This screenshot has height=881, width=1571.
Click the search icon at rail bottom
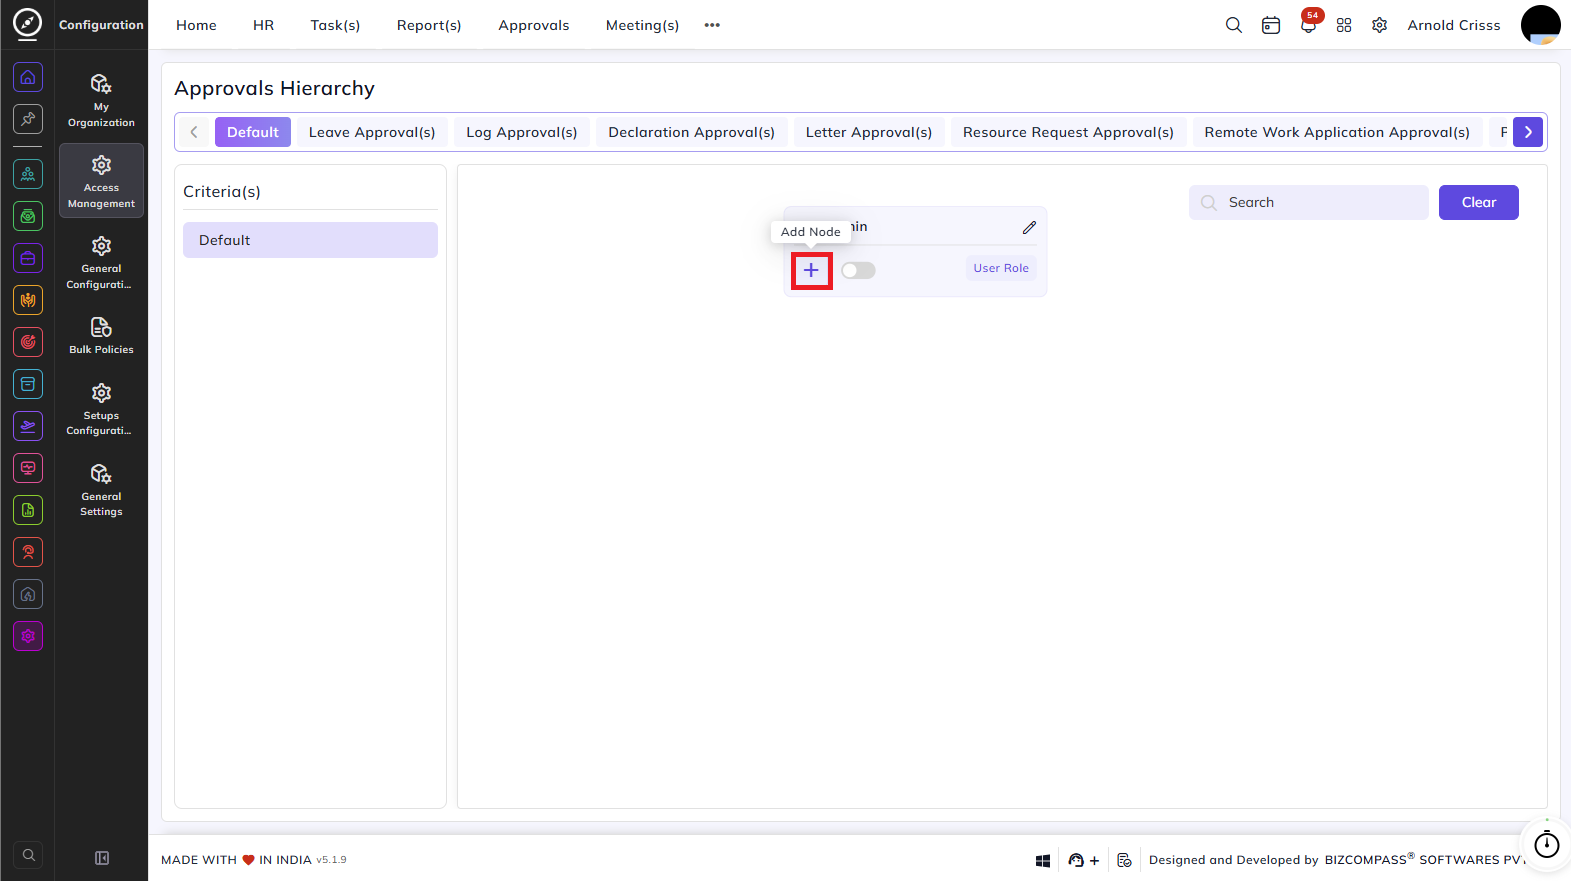[28, 855]
